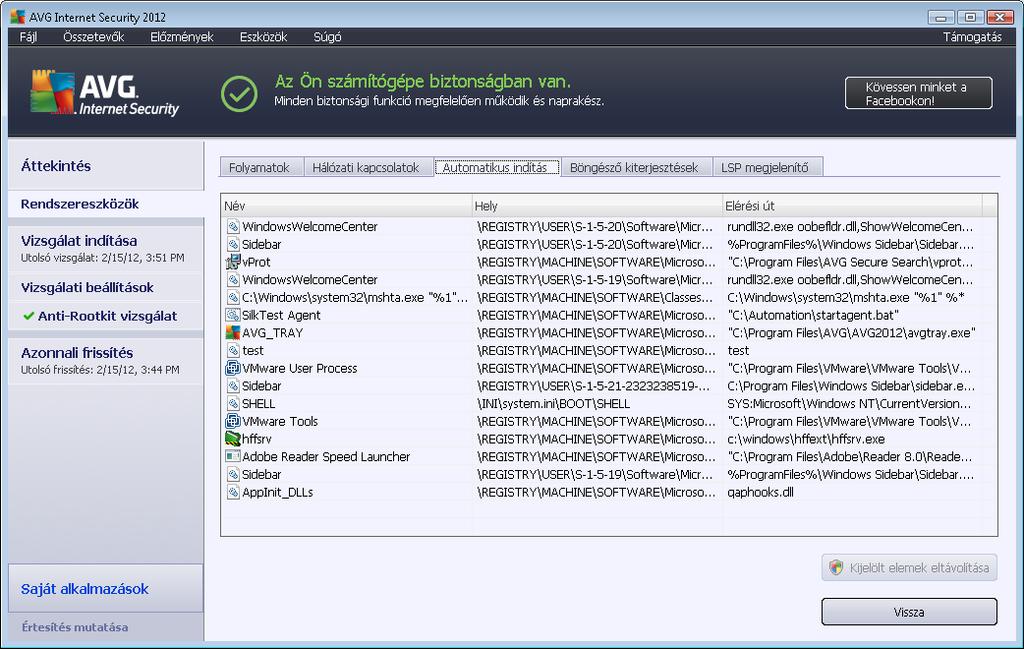Click the SHELL row icon
The width and height of the screenshot is (1024, 649).
pyautogui.click(x=233, y=404)
